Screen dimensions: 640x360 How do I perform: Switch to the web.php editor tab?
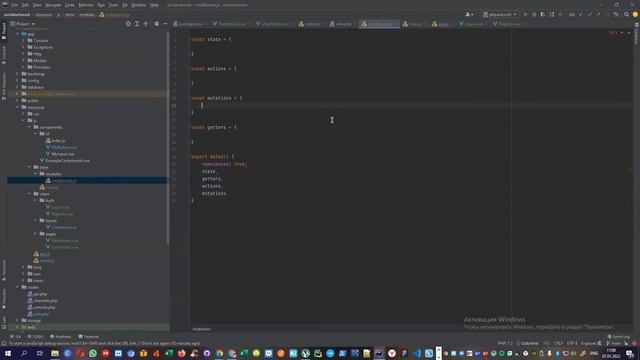343,24
